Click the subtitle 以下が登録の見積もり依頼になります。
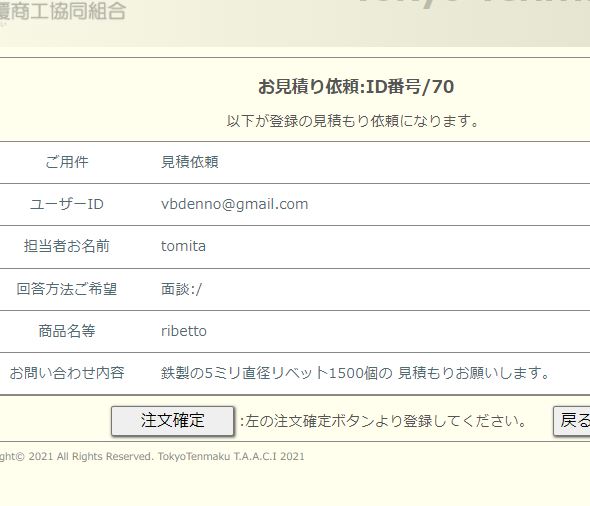590x506 pixels. point(353,121)
